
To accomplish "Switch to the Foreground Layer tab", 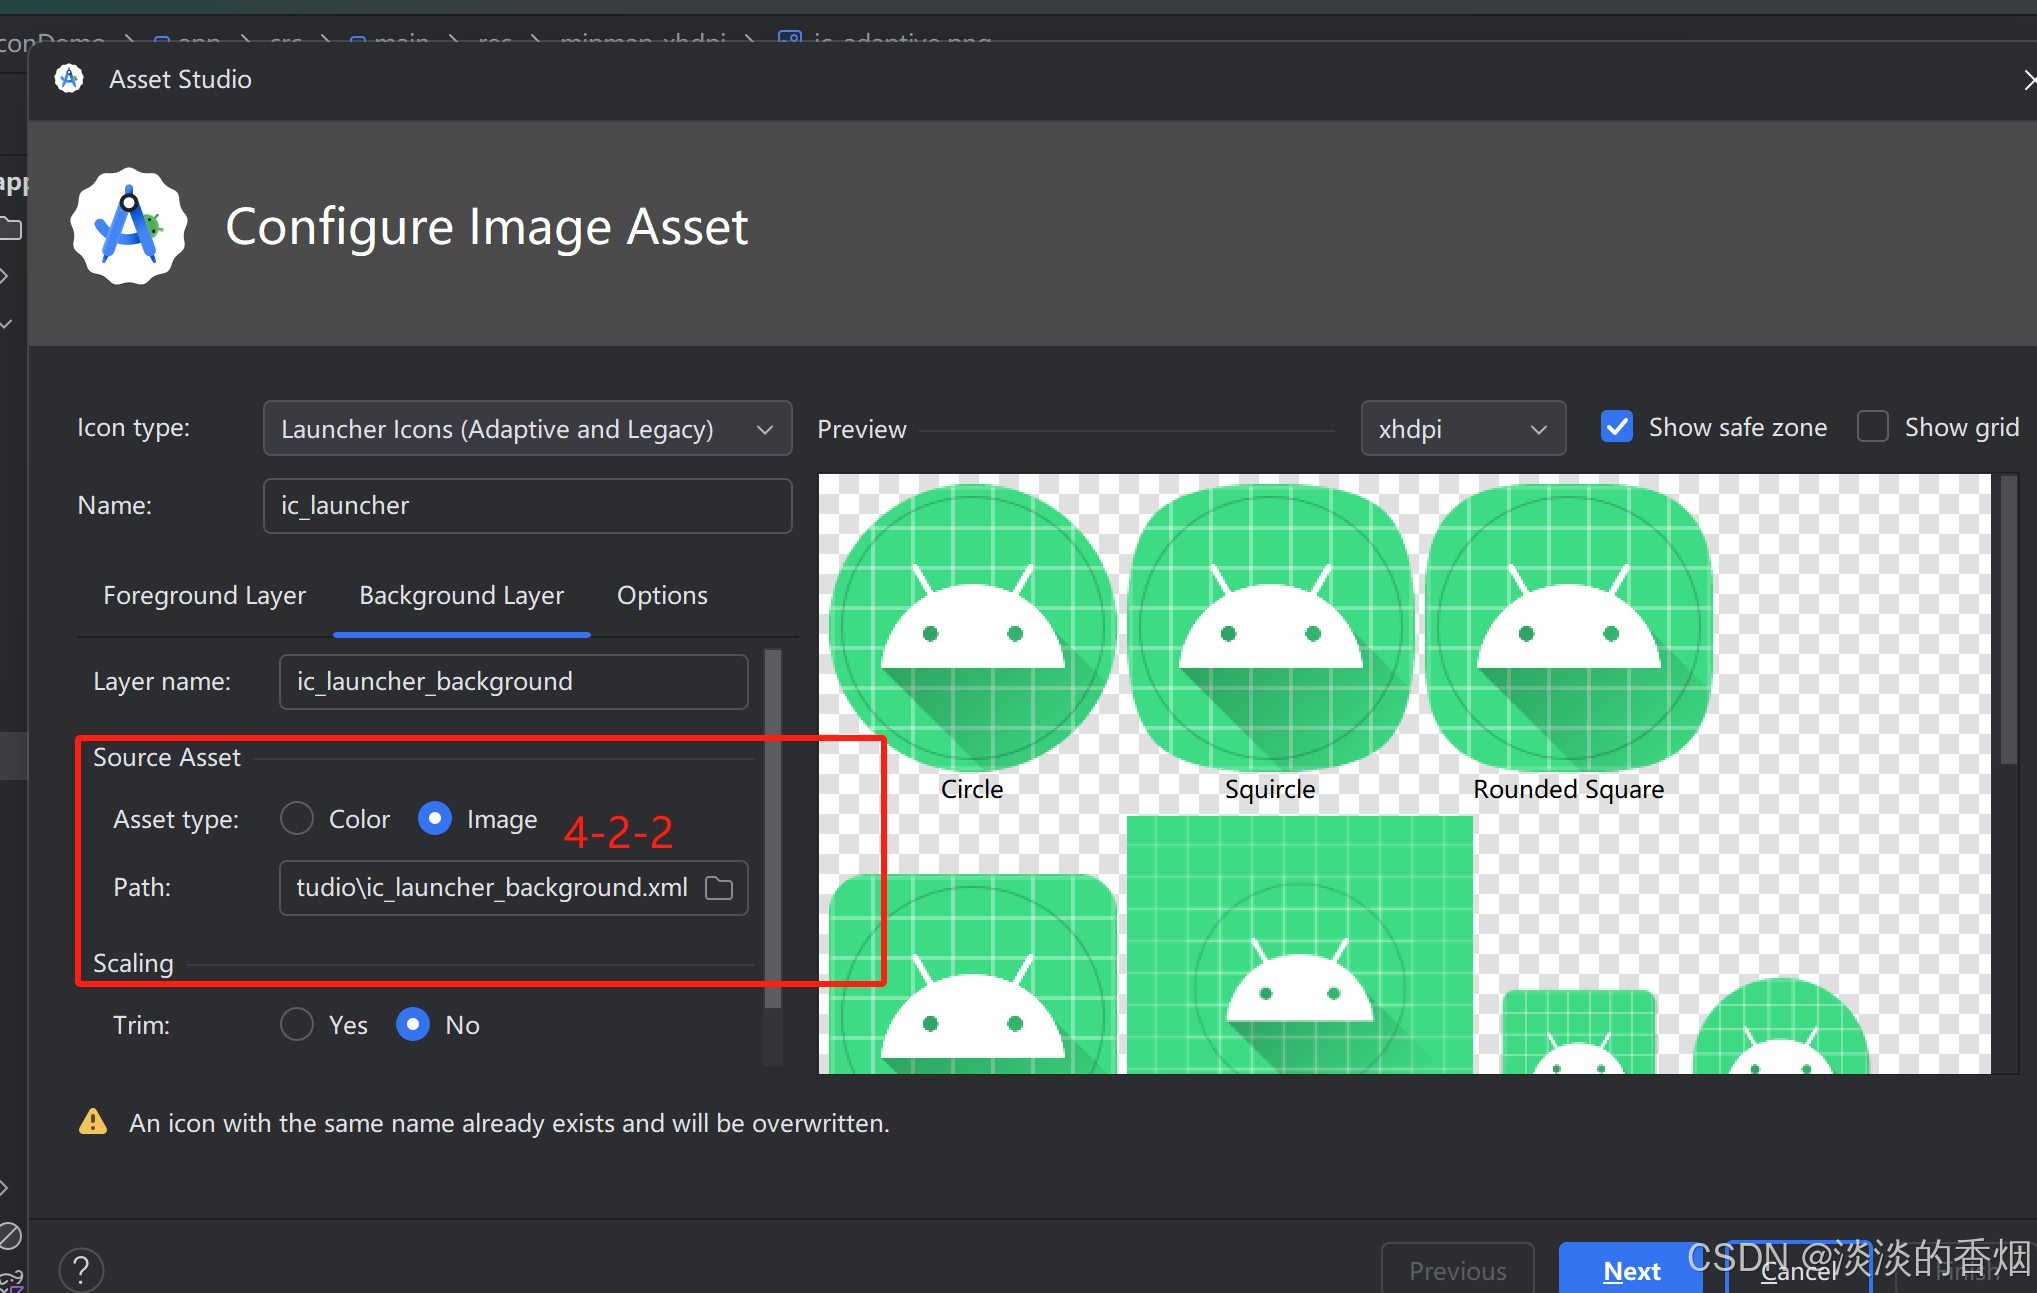I will point(204,596).
